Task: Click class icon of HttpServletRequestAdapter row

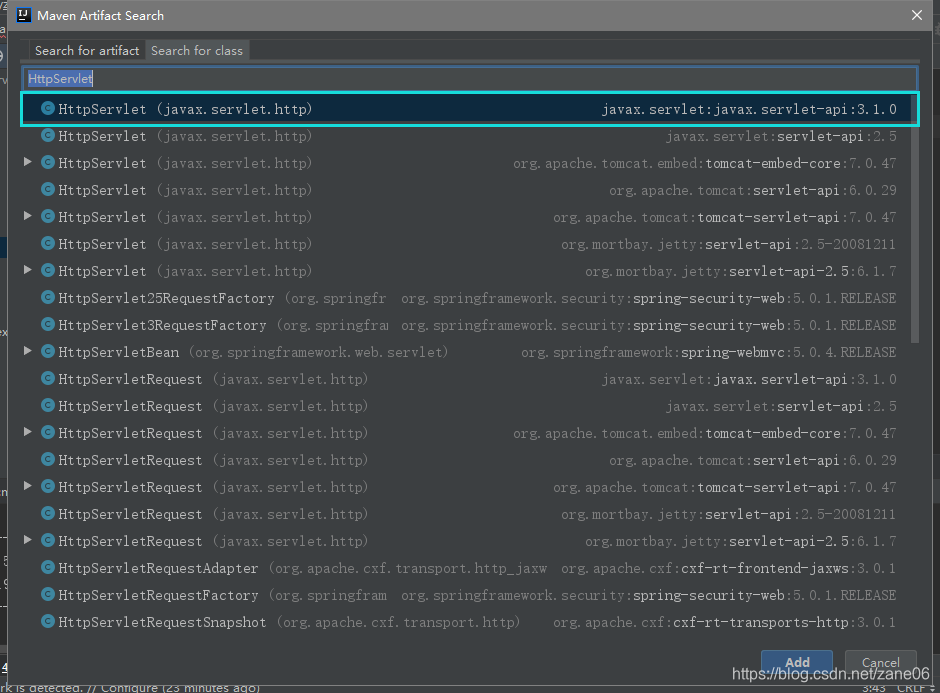Action: (x=48, y=567)
